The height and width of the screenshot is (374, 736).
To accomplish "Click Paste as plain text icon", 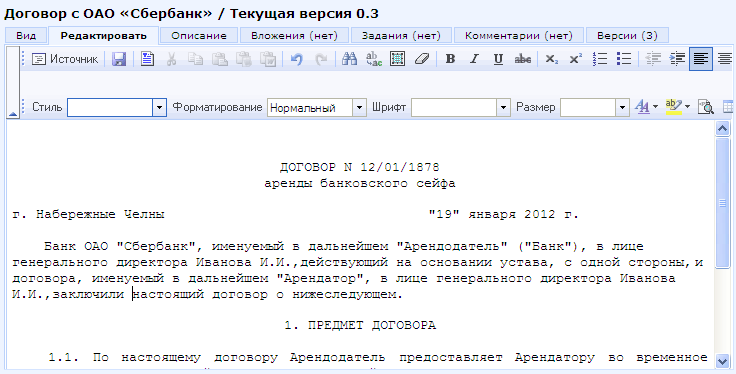I will pos(244,59).
